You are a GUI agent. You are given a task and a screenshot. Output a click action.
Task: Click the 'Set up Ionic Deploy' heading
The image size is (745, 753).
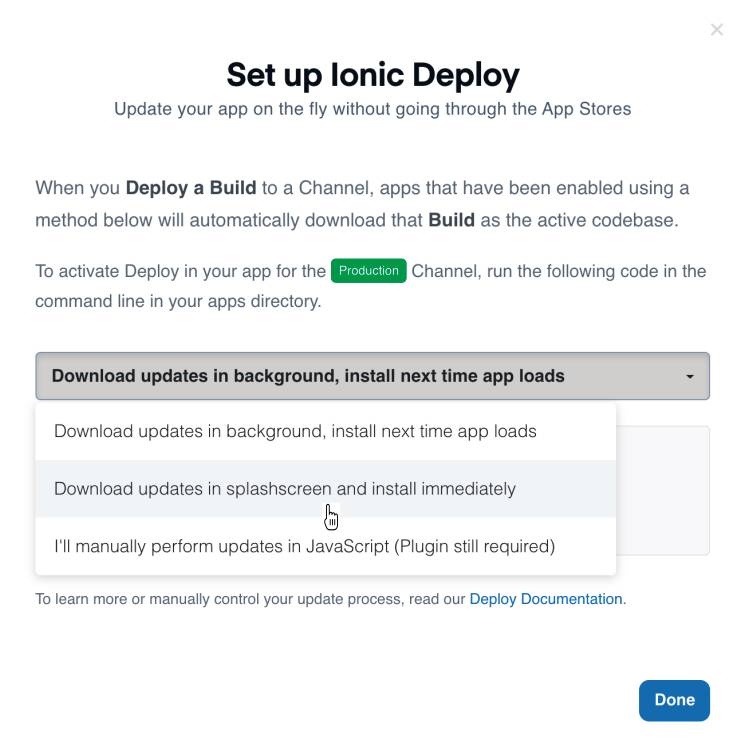373,75
